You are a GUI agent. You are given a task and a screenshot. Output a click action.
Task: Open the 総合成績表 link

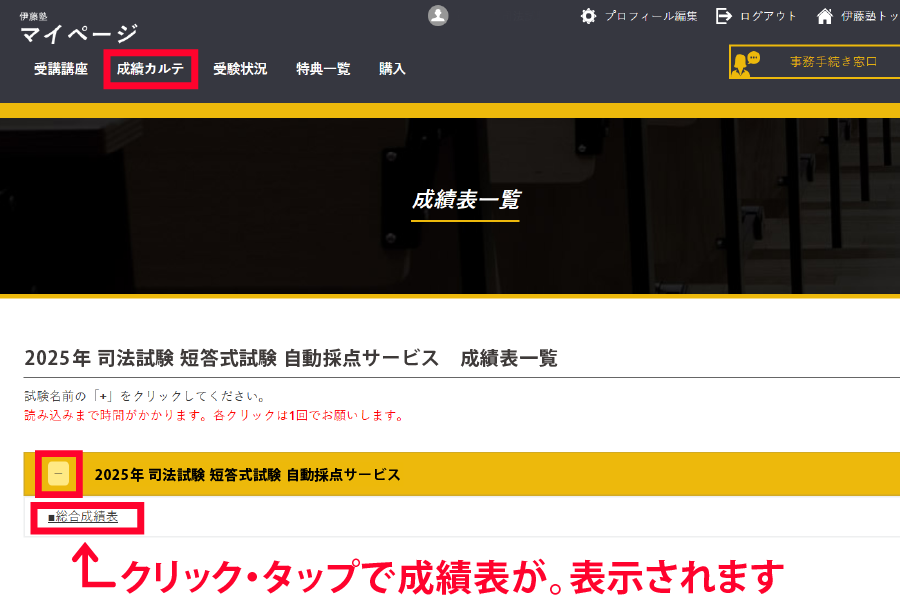point(83,517)
